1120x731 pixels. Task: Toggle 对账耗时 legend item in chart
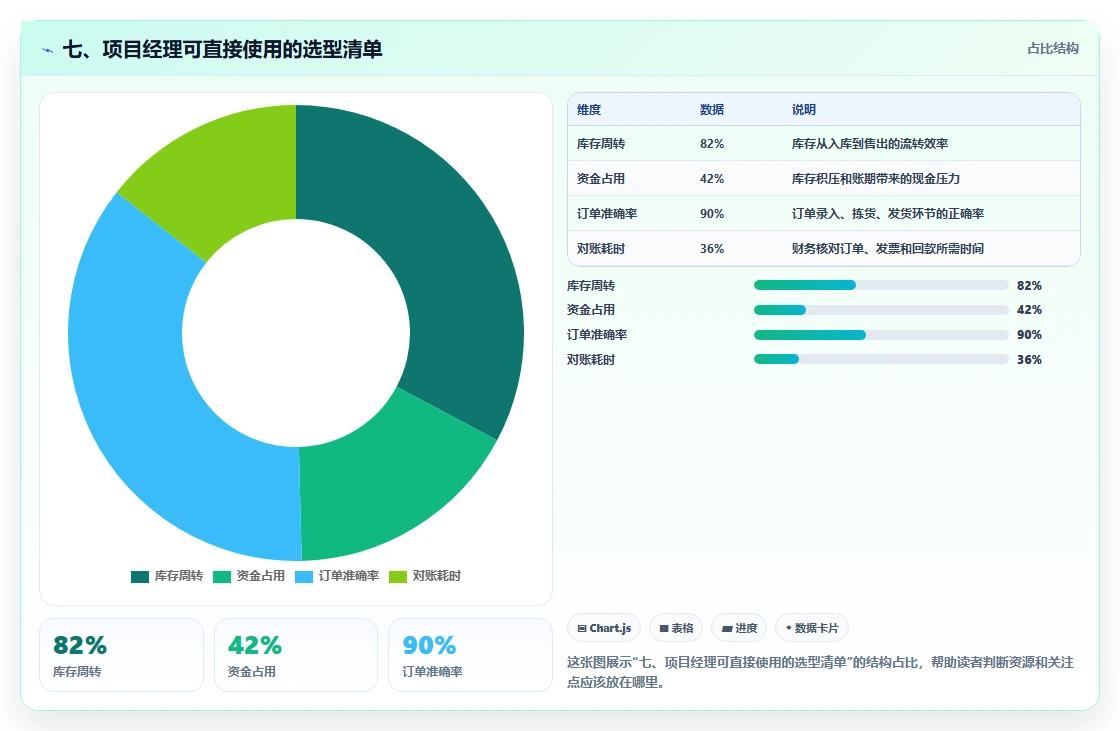[x=425, y=576]
